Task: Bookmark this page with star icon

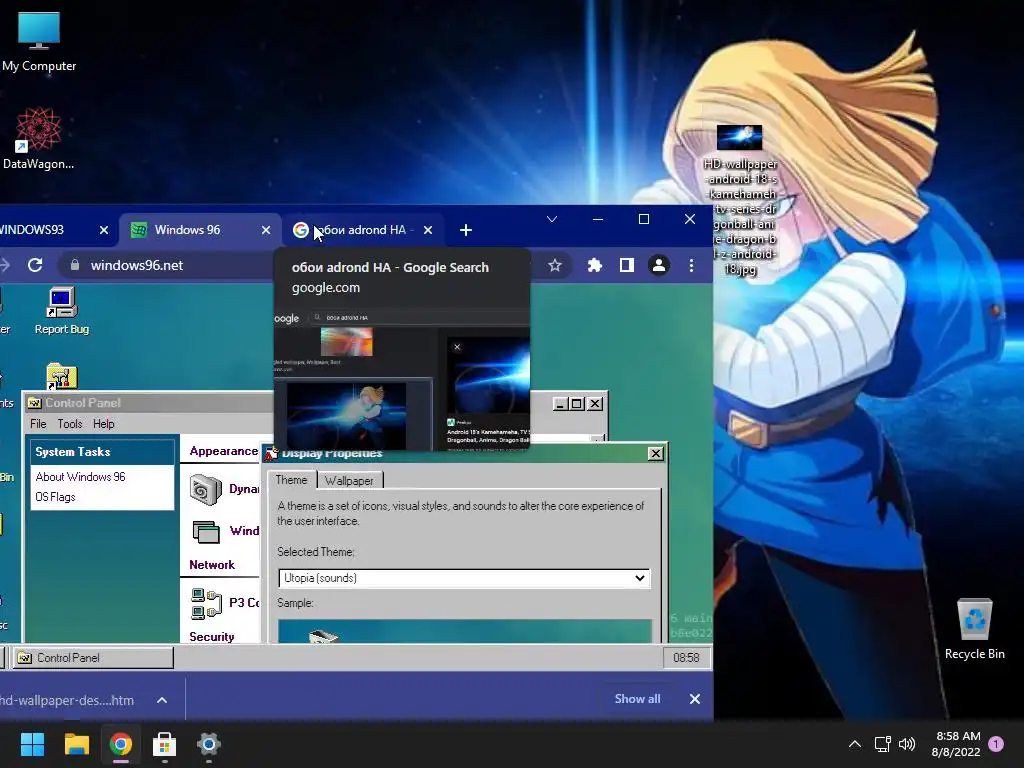Action: pyautogui.click(x=554, y=265)
